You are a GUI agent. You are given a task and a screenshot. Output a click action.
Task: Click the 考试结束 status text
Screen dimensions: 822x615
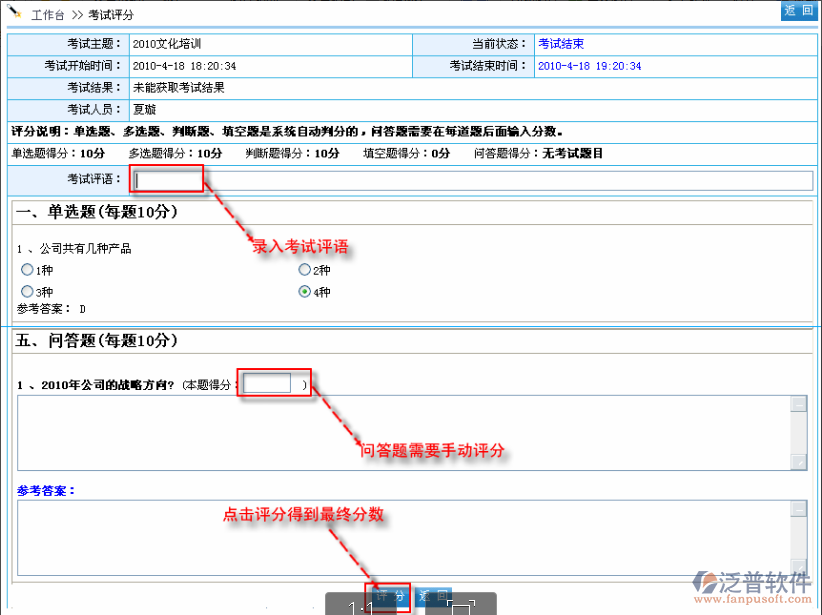pyautogui.click(x=561, y=44)
